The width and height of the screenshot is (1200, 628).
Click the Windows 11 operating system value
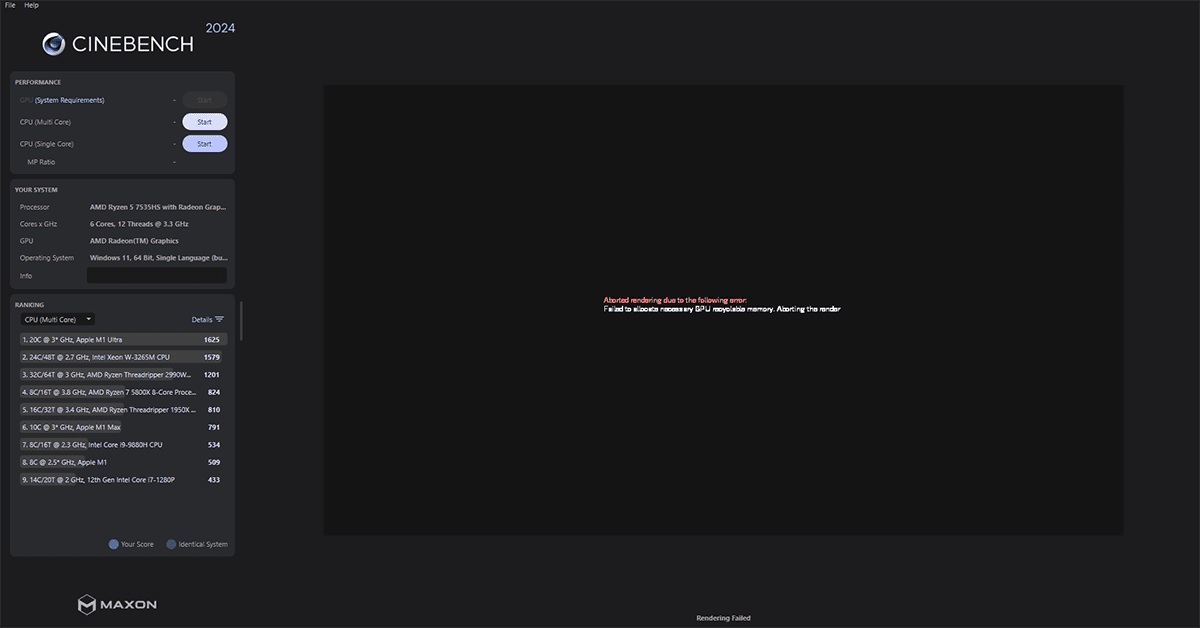pos(158,258)
